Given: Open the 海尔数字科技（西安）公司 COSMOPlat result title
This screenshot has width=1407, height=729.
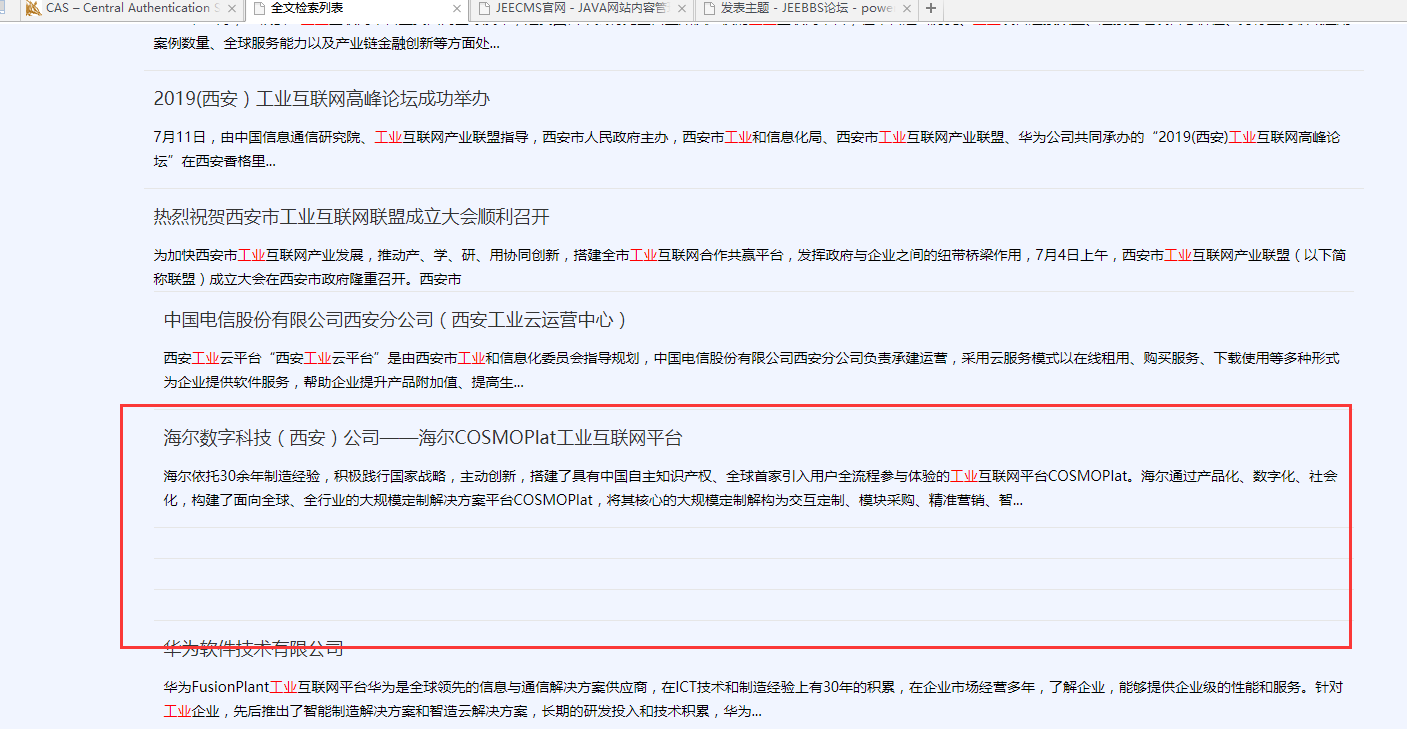Looking at the screenshot, I should (x=423, y=438).
